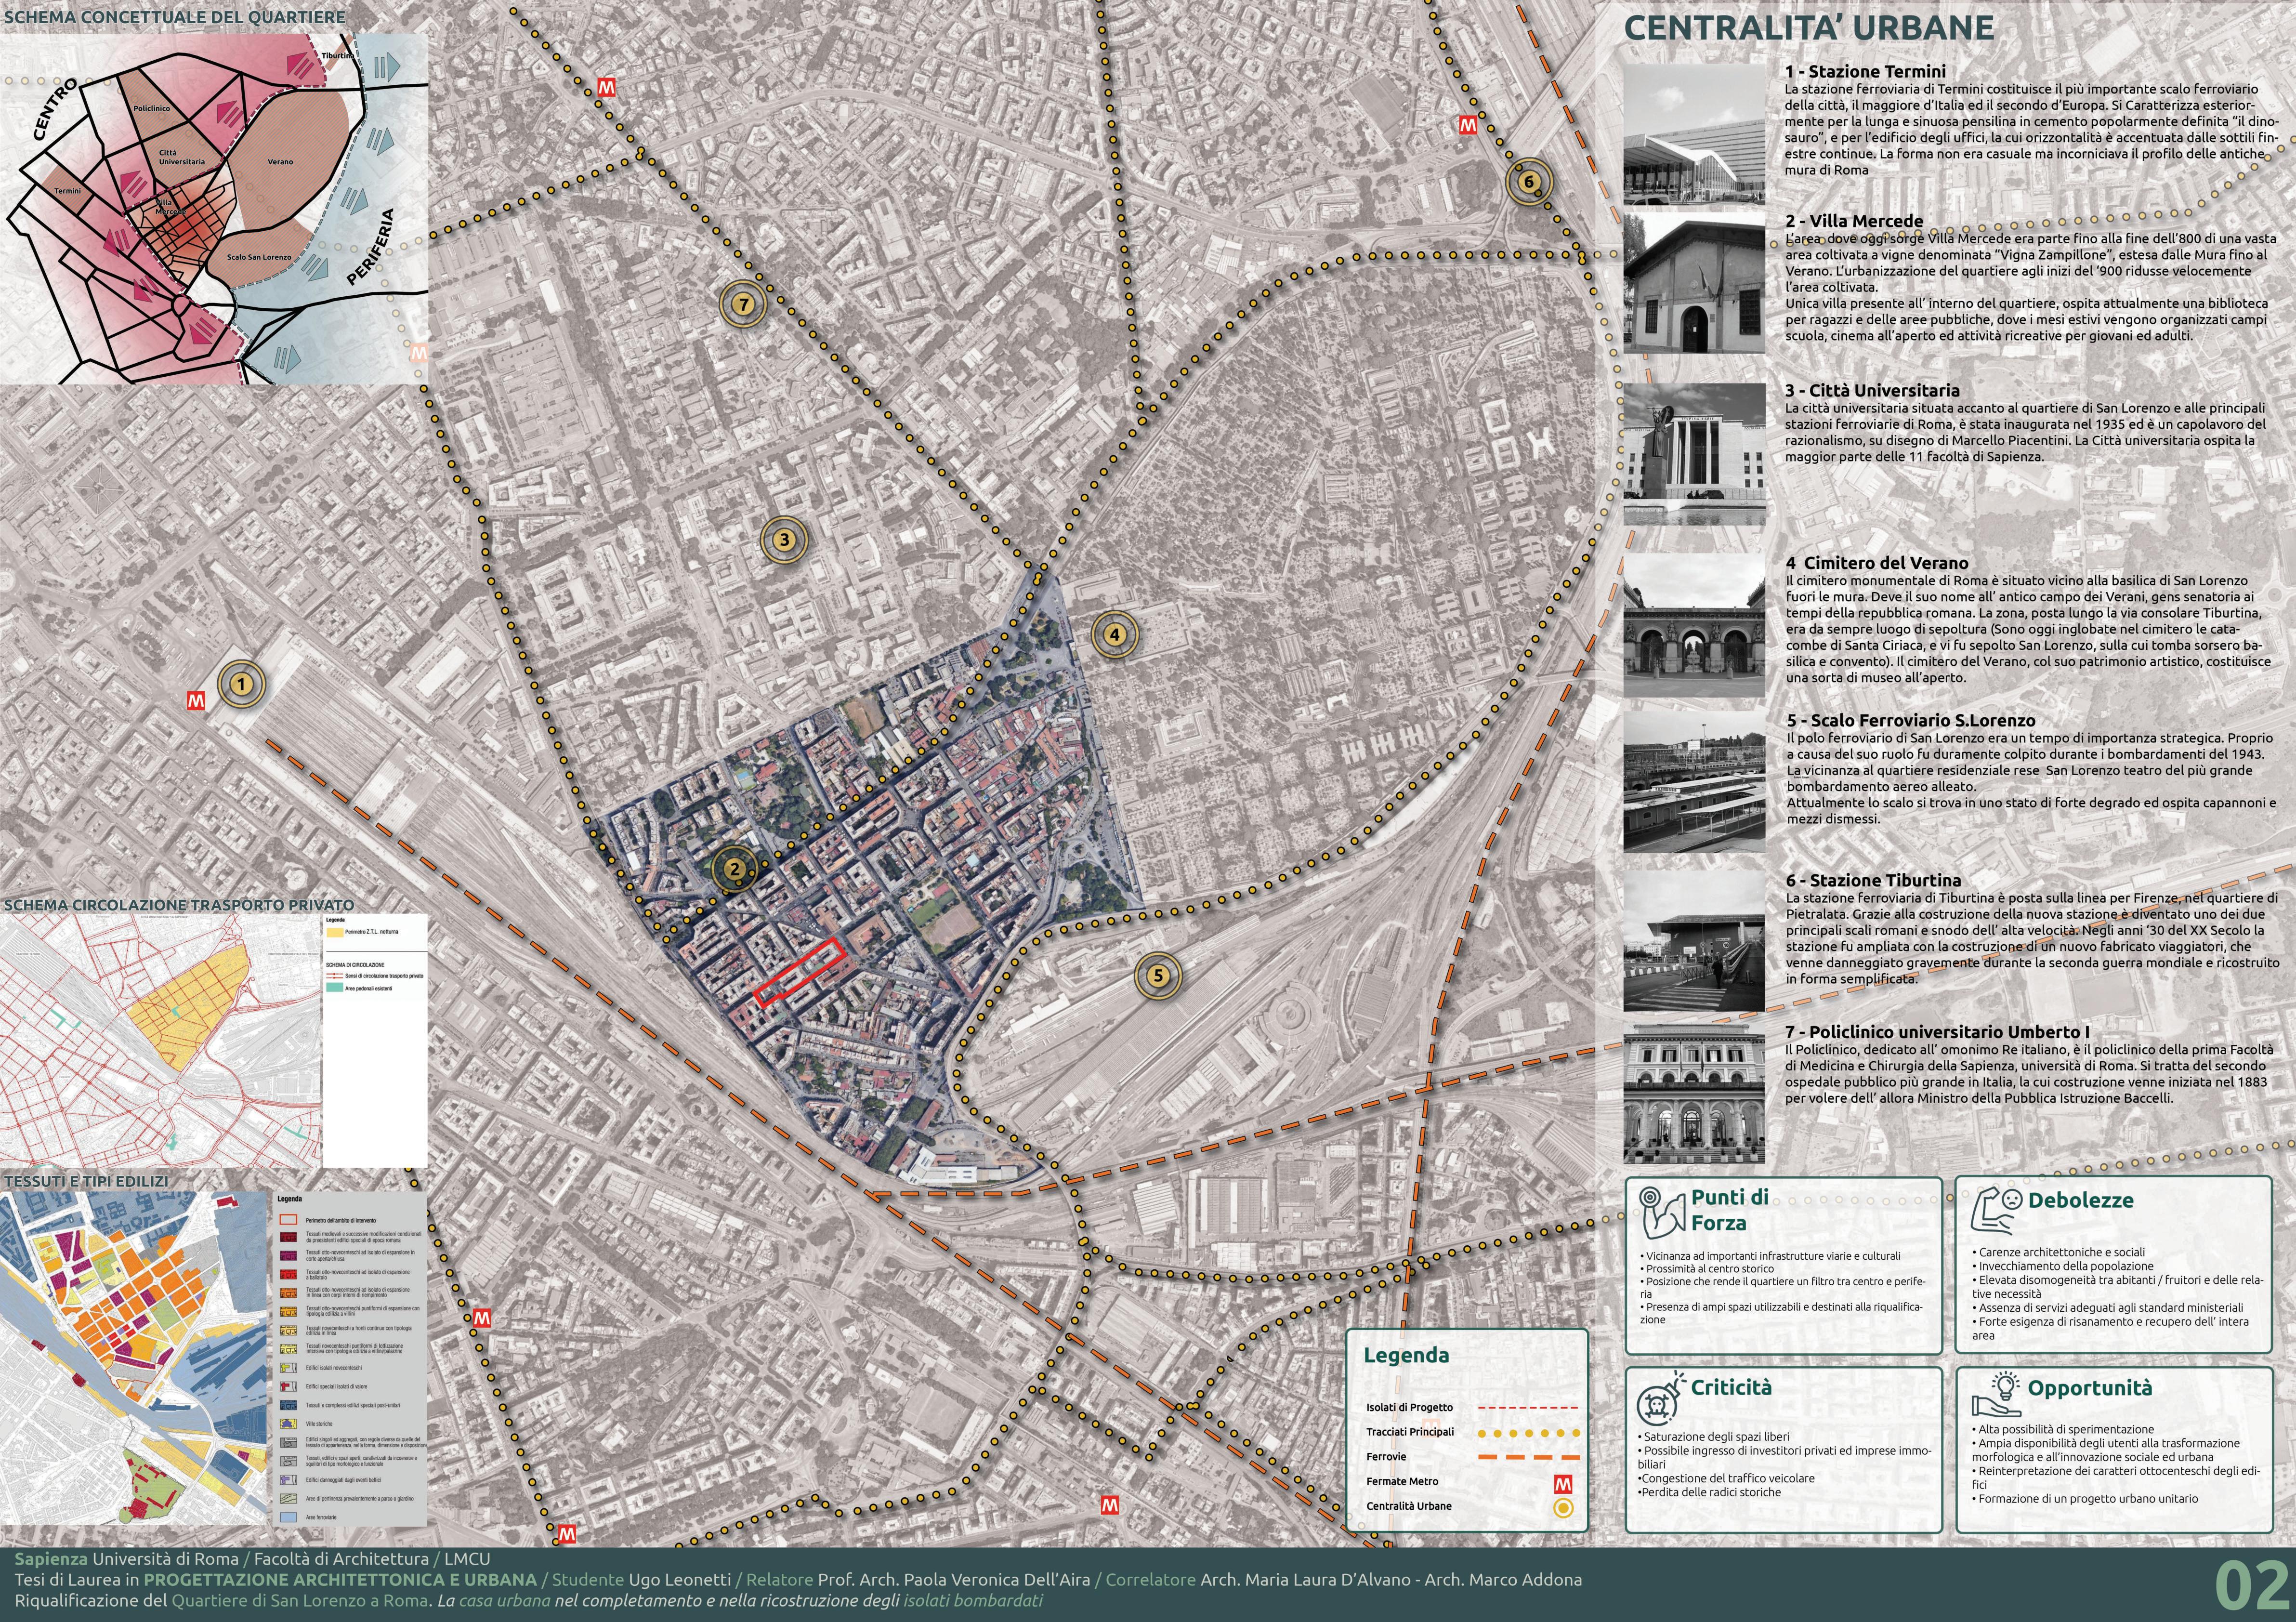Click the red project block outline on map
The width and height of the screenshot is (2296, 1622).
point(800,972)
